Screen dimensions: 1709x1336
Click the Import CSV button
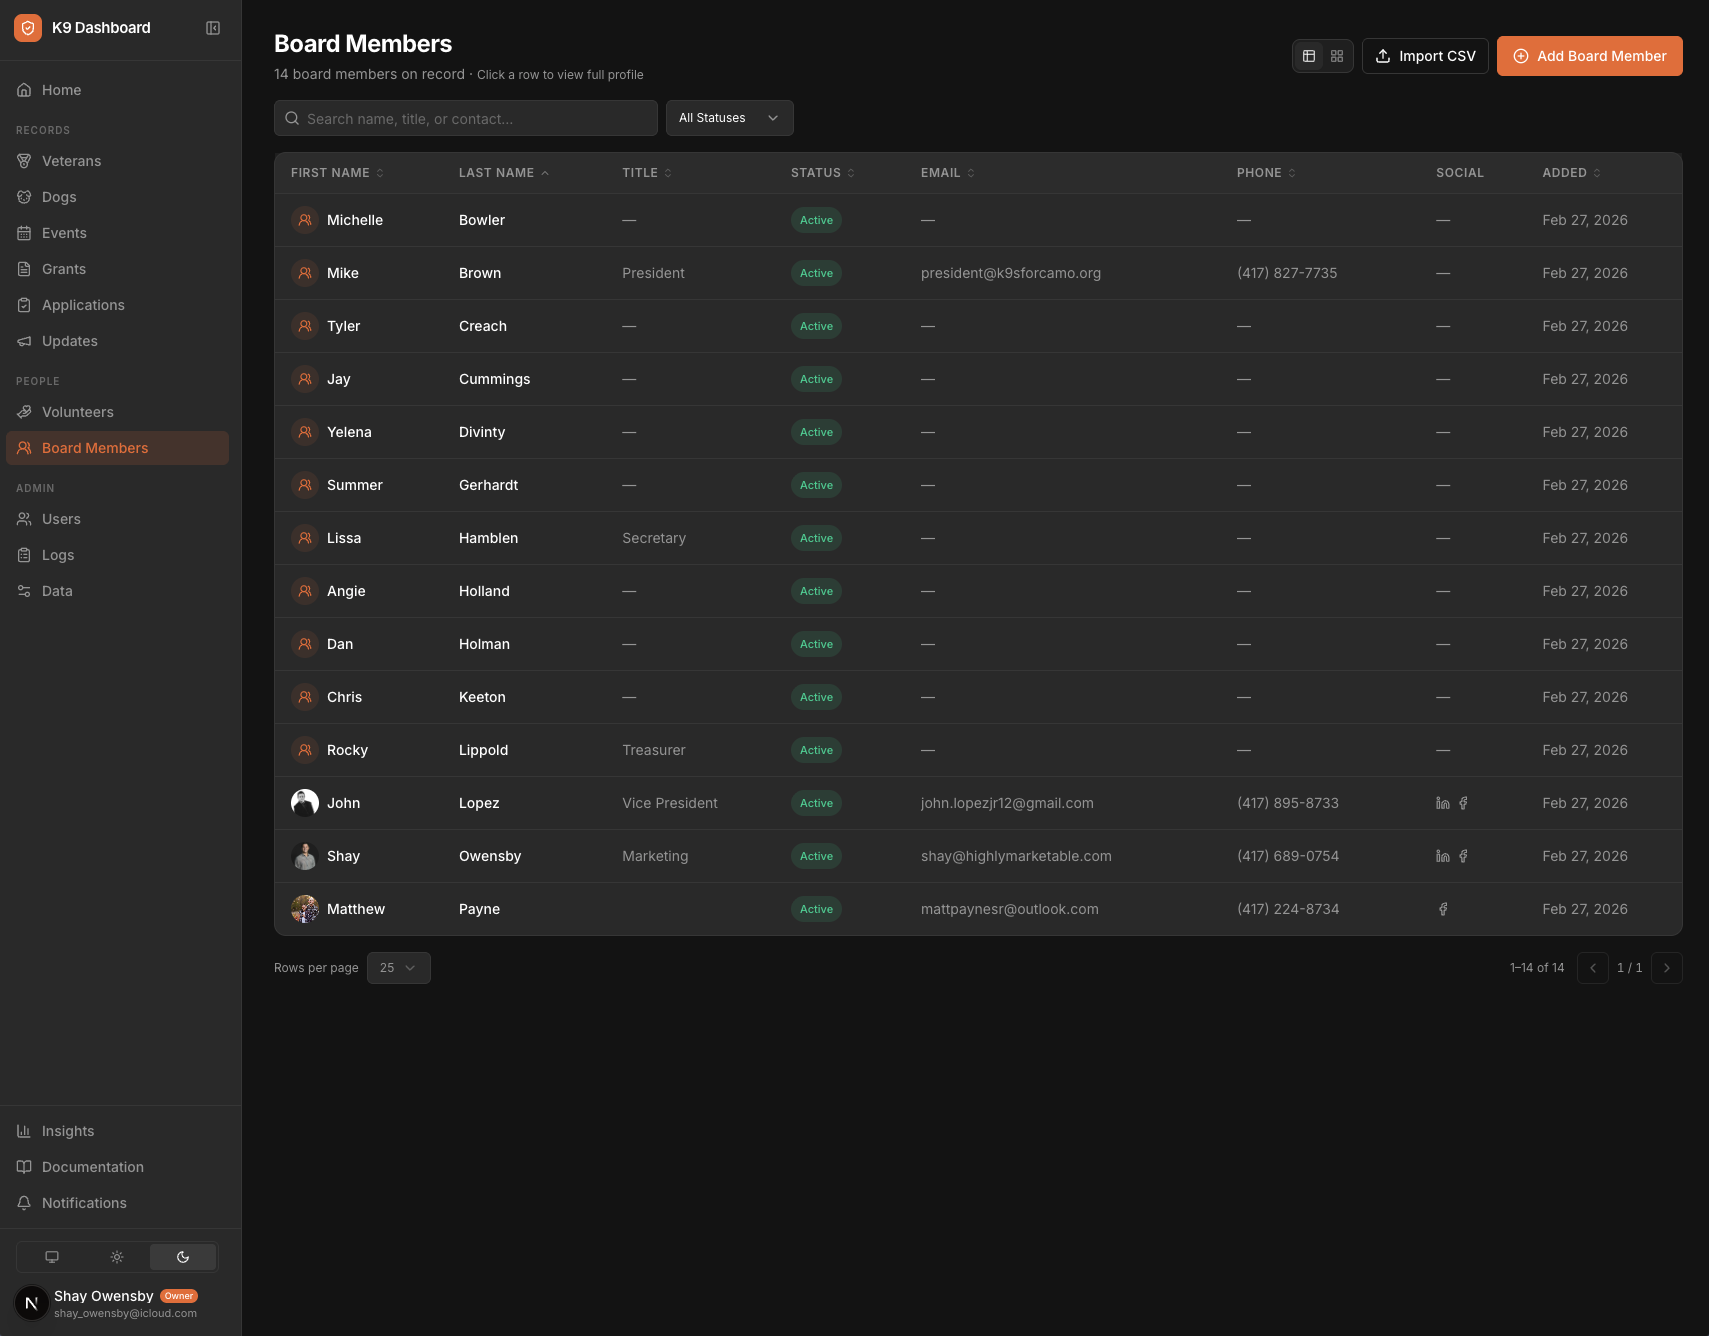(x=1425, y=56)
